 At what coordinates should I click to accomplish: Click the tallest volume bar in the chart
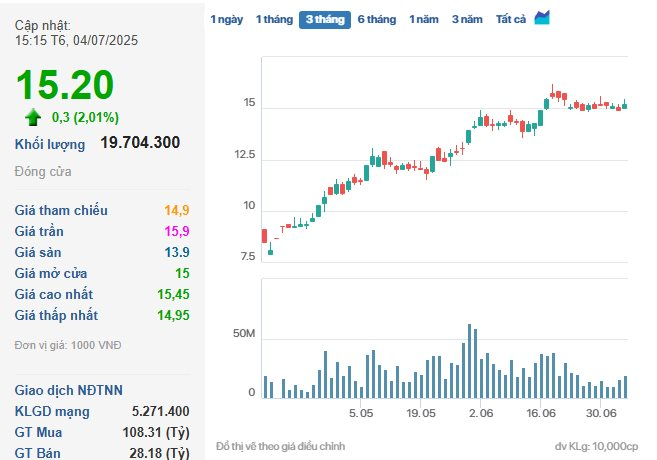[x=469, y=360]
